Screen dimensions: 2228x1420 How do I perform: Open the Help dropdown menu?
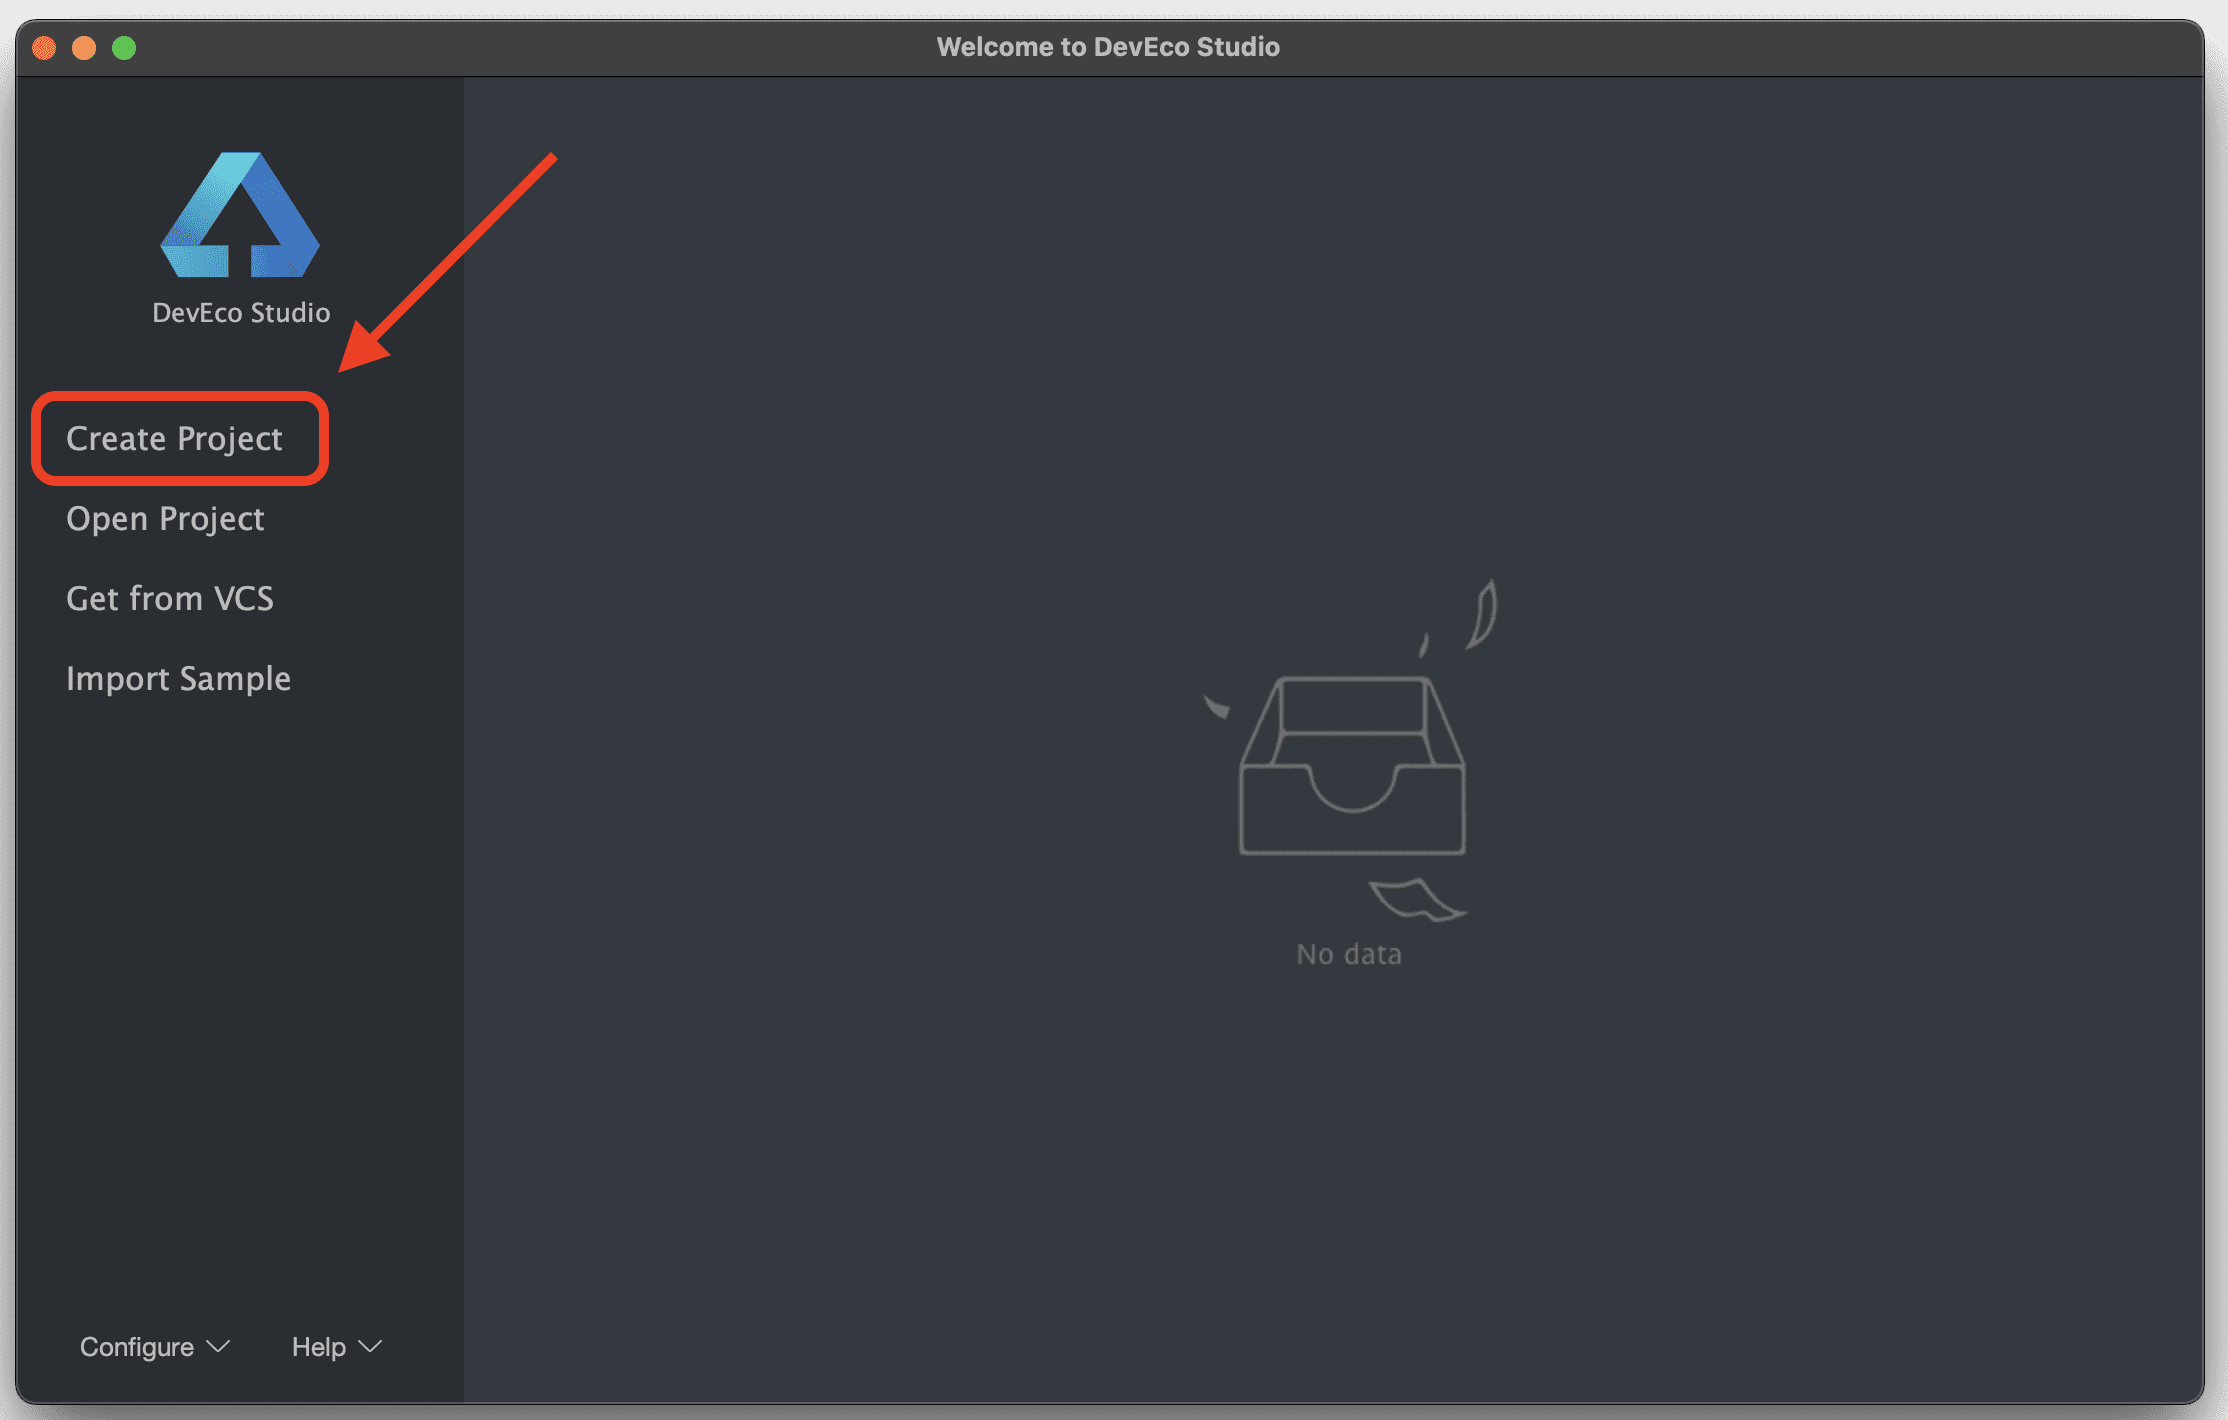319,1347
